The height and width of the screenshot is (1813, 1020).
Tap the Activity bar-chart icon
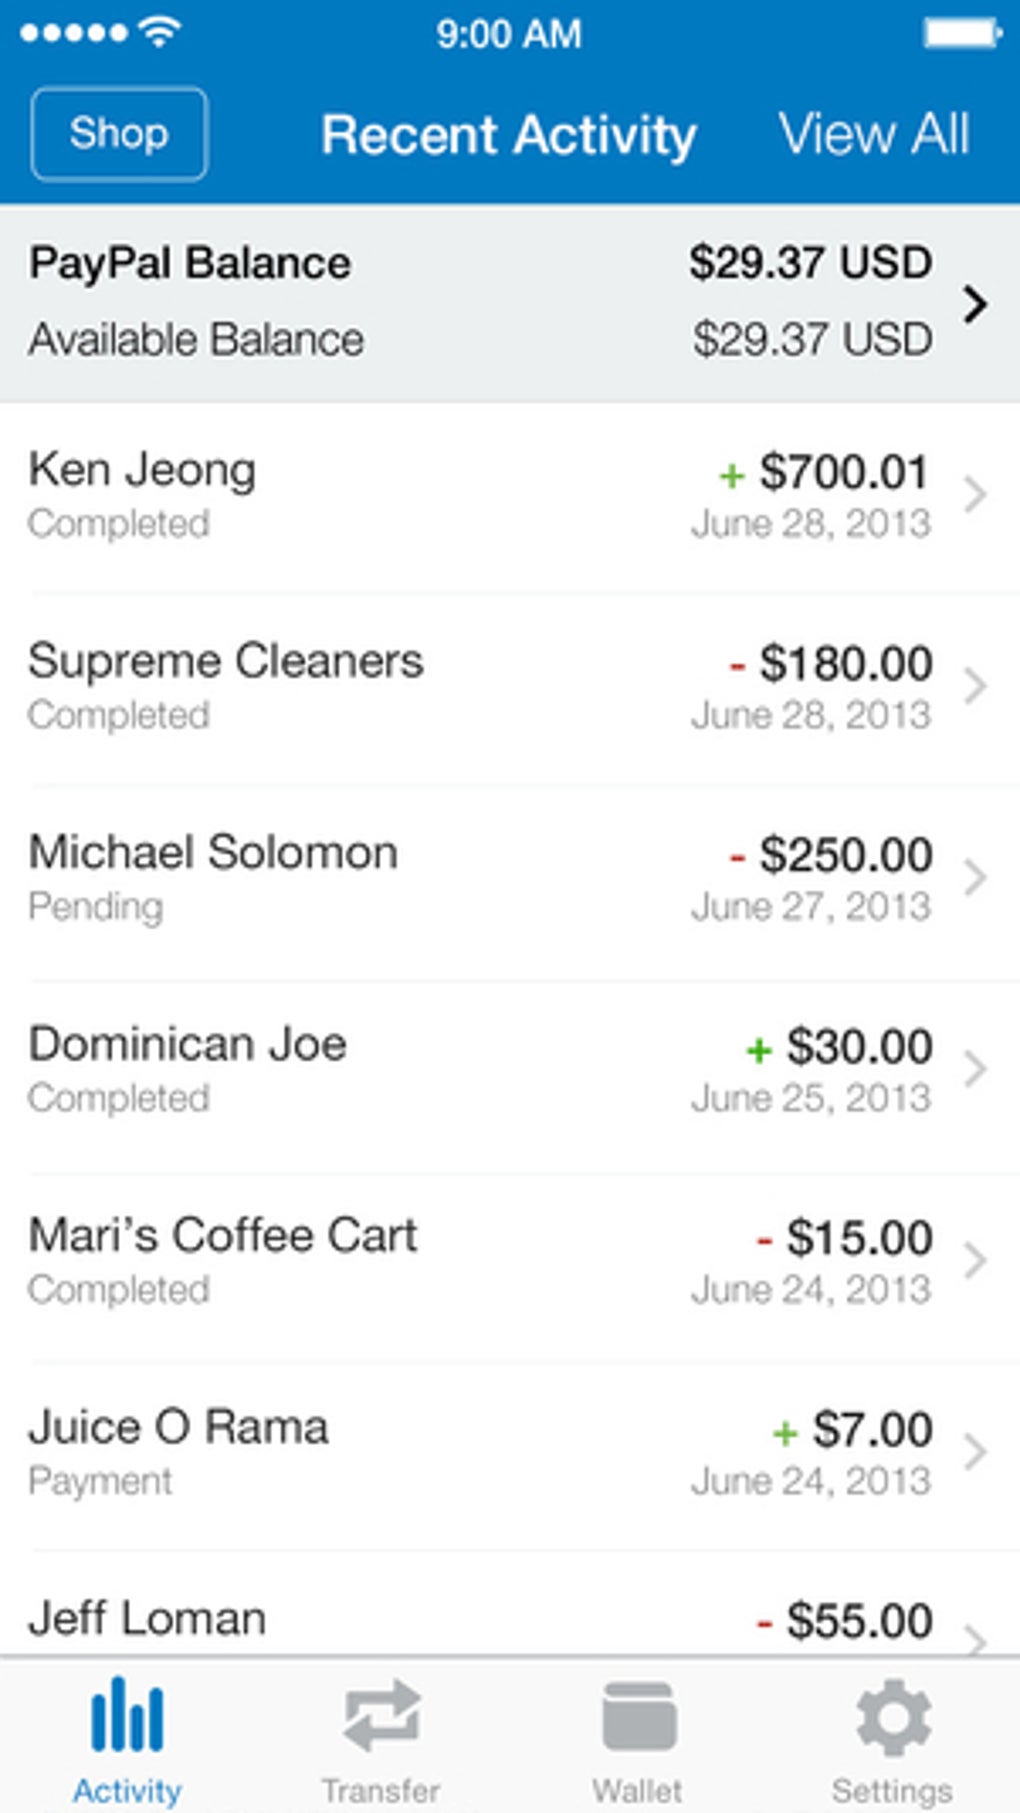coord(127,1716)
